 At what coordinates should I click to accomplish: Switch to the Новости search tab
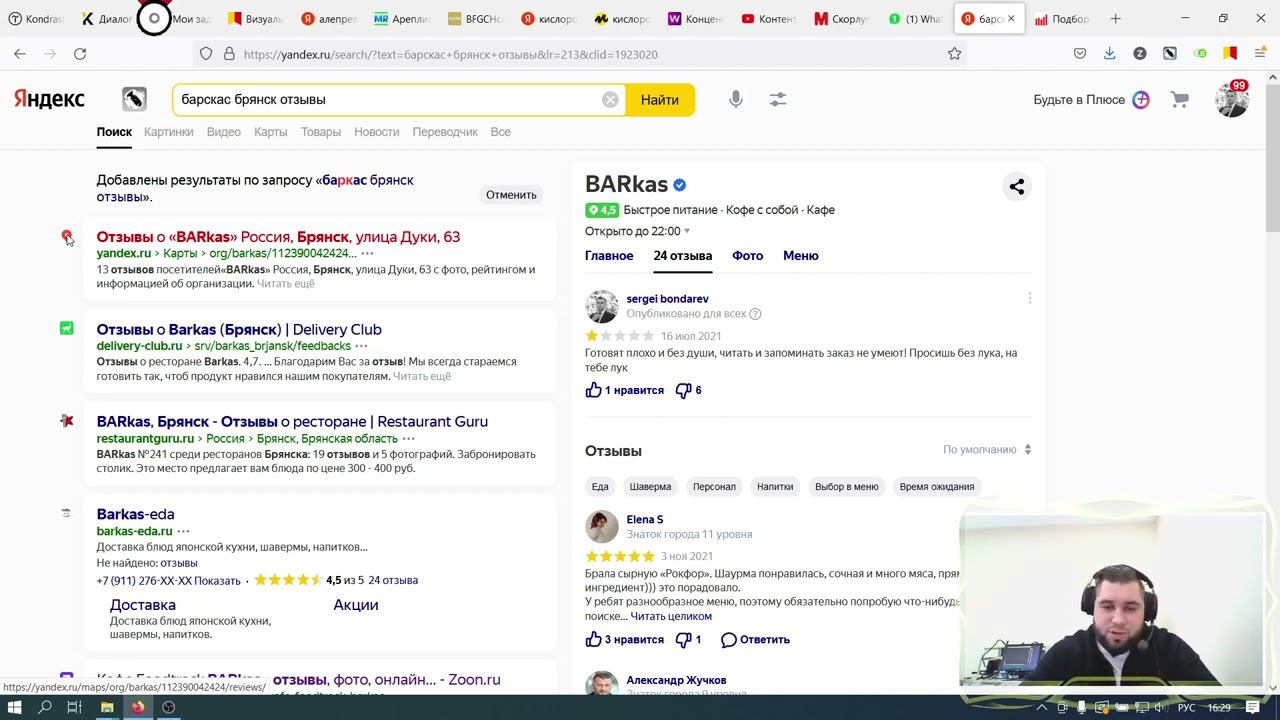pos(376,132)
